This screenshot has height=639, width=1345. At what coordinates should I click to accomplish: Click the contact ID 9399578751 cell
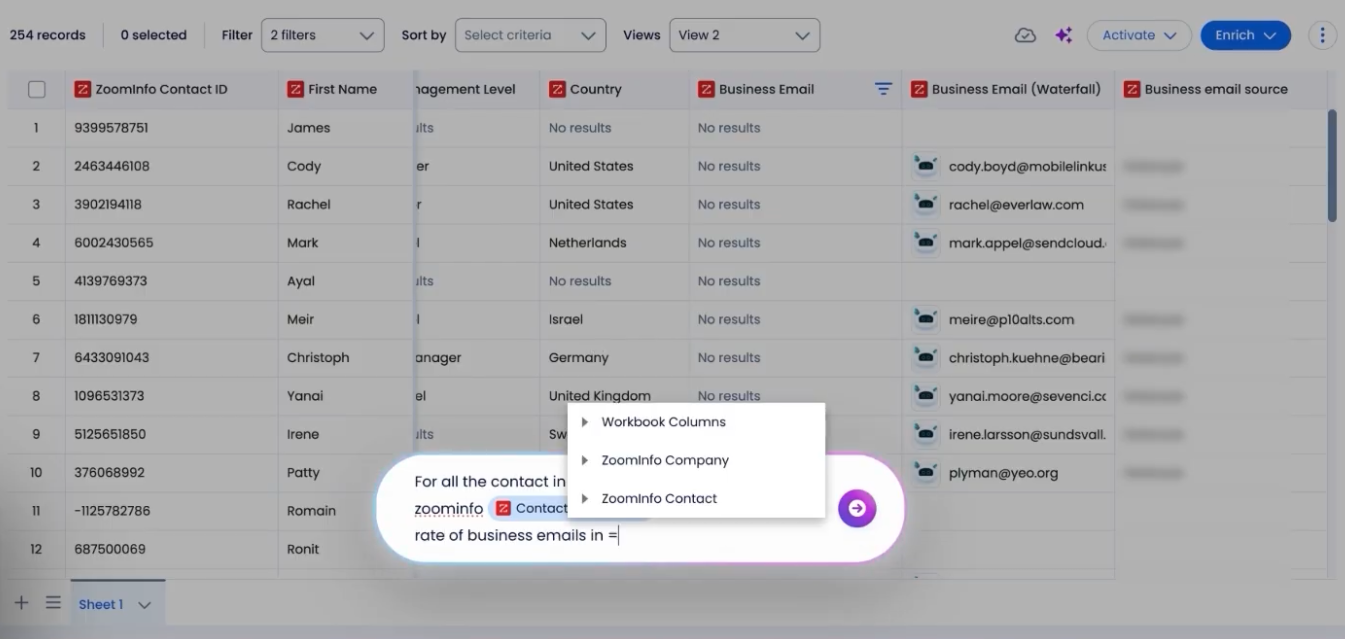click(171, 128)
